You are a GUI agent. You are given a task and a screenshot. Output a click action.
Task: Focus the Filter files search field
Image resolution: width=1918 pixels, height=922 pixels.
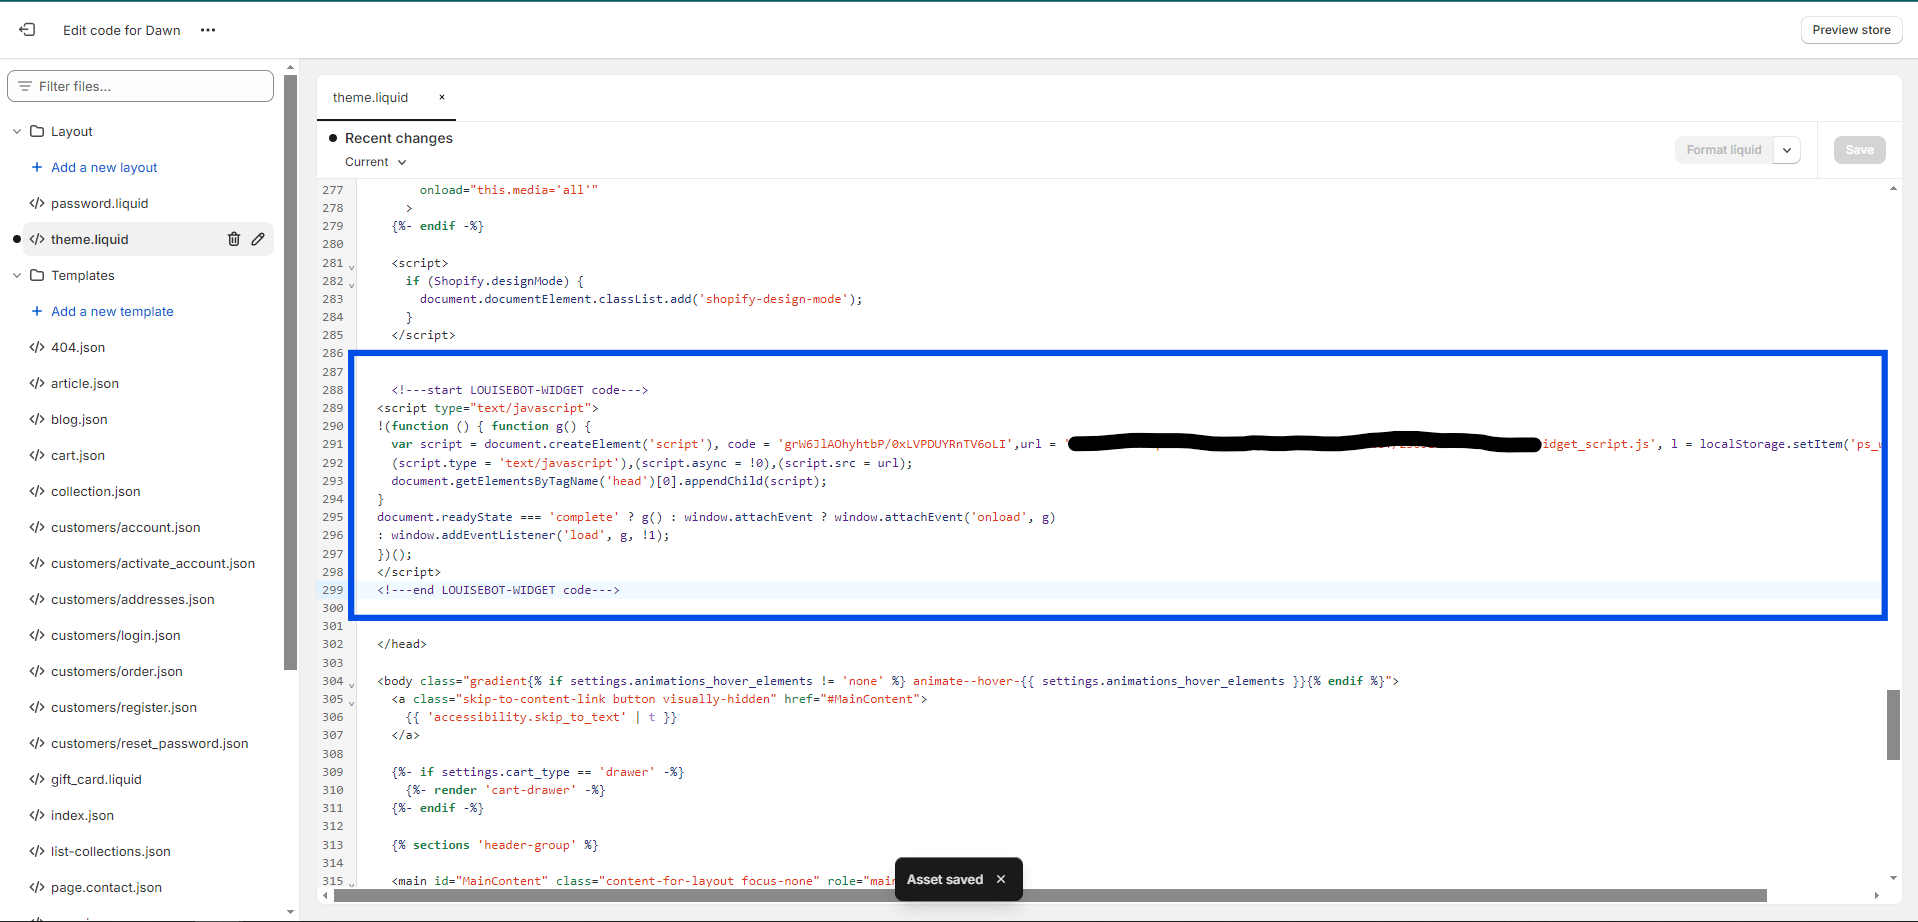(141, 86)
